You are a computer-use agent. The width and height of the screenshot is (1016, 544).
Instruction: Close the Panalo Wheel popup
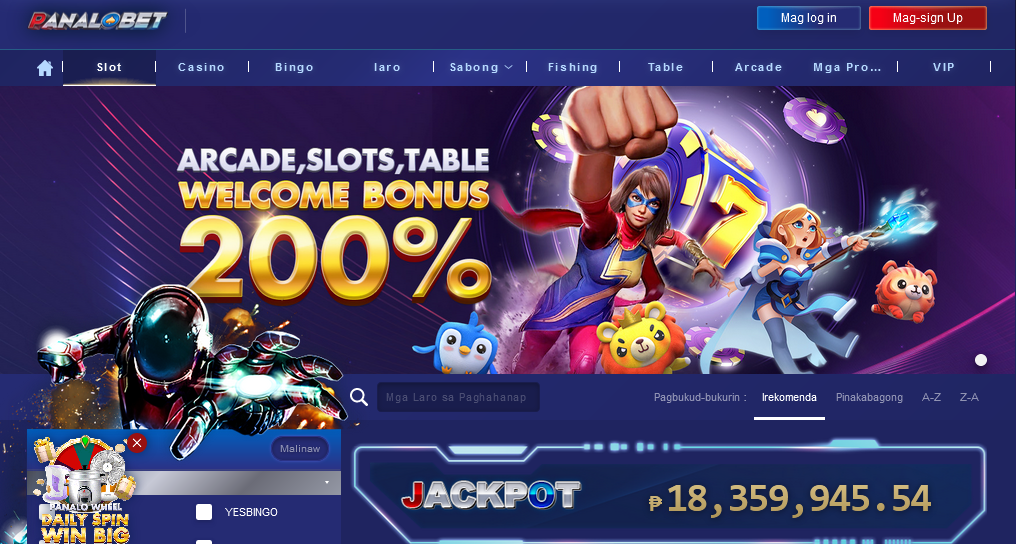click(137, 443)
